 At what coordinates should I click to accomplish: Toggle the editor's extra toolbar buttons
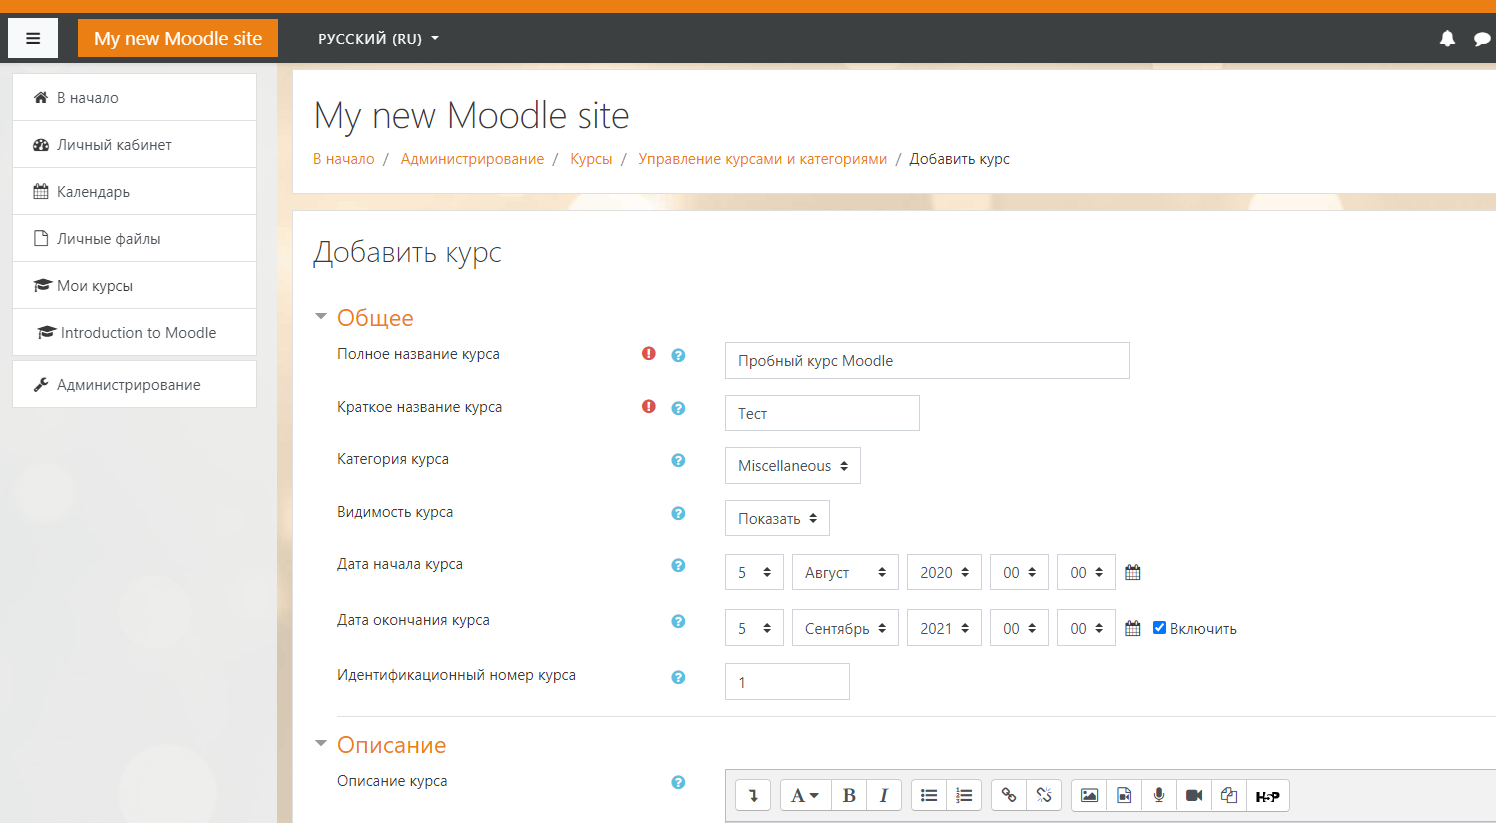[x=753, y=795]
